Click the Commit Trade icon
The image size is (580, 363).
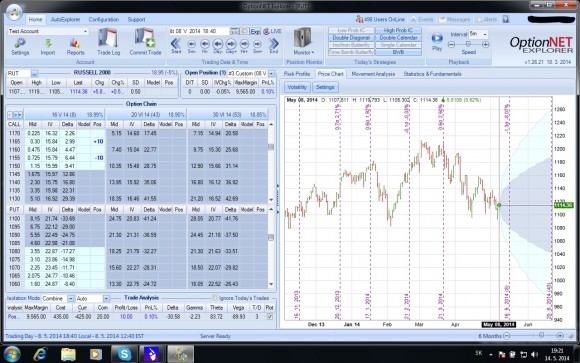pos(145,42)
